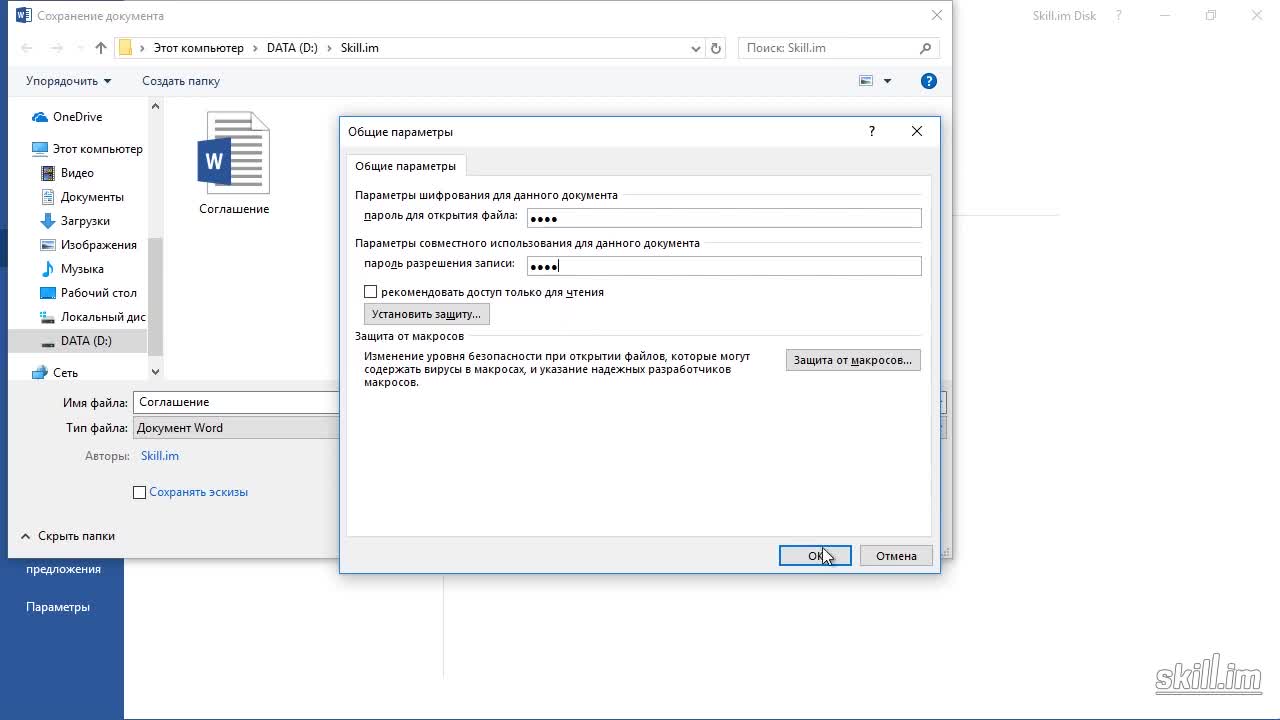Click Skill.im segment in address breadcrumb
This screenshot has width=1280, height=720.
pyautogui.click(x=360, y=48)
